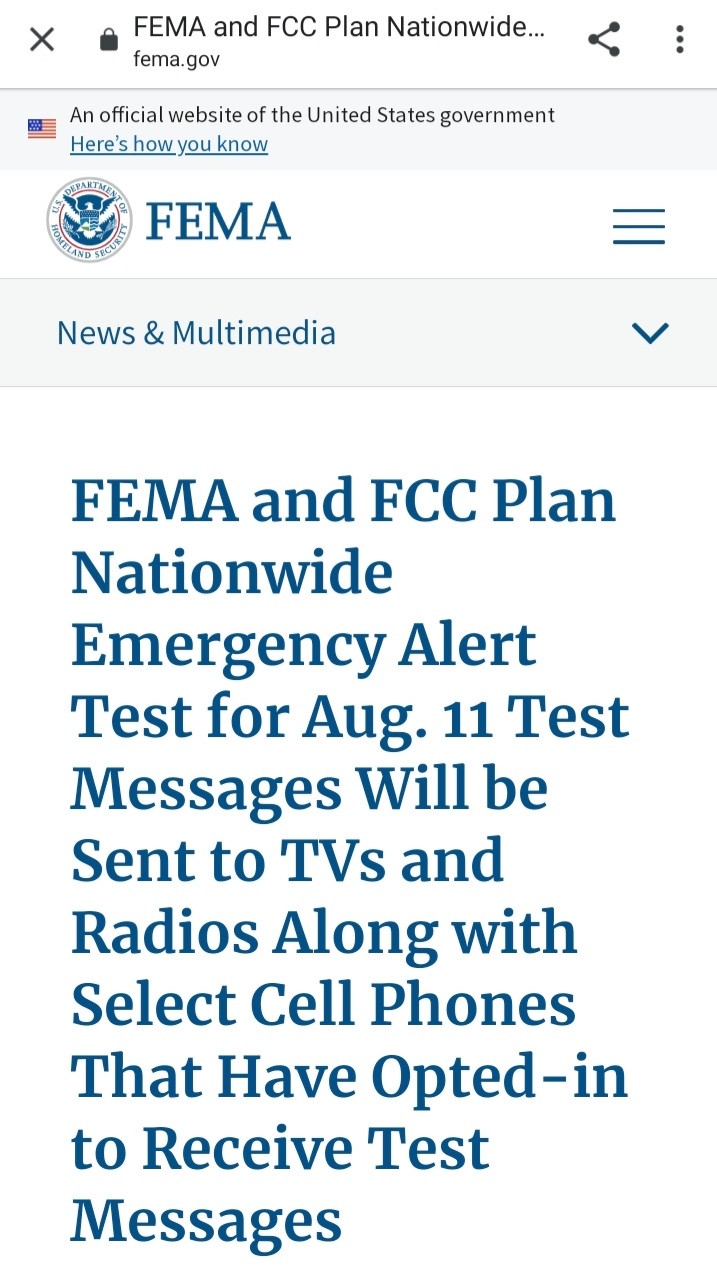The height and width of the screenshot is (1273, 717).
Task: Close the browser tab with the X icon
Action: tap(41, 40)
